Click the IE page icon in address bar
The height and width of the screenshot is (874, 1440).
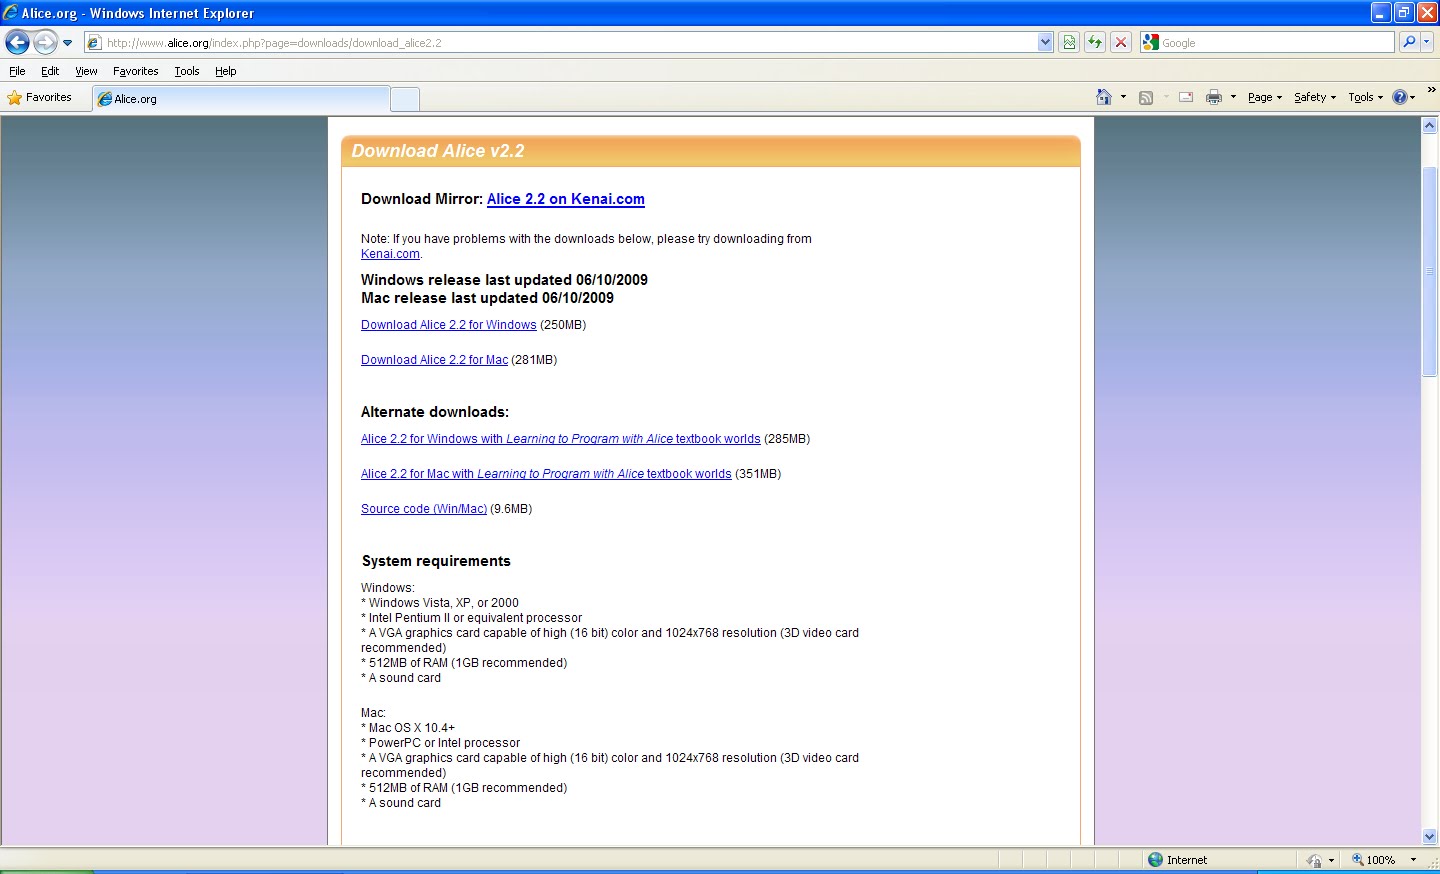[94, 43]
